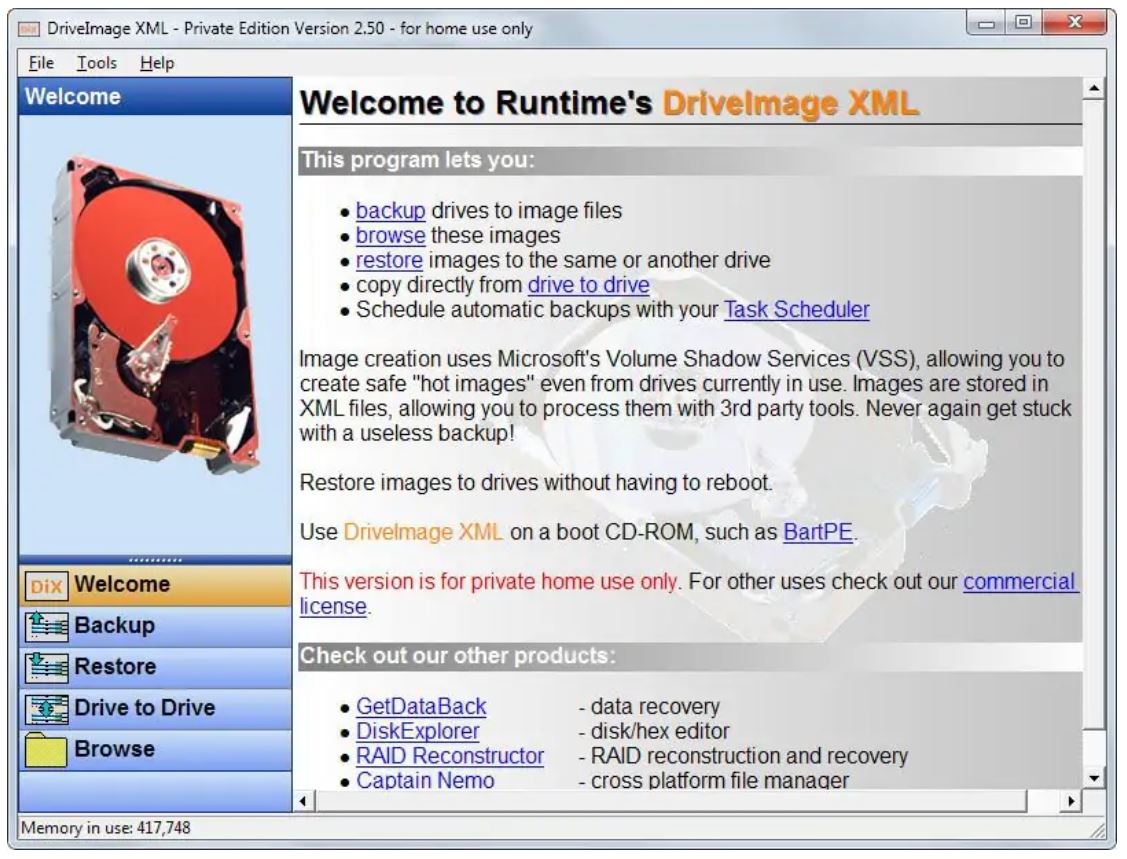Click the Task Scheduler link
Viewport: 1127px width, 859px height.
click(x=796, y=310)
